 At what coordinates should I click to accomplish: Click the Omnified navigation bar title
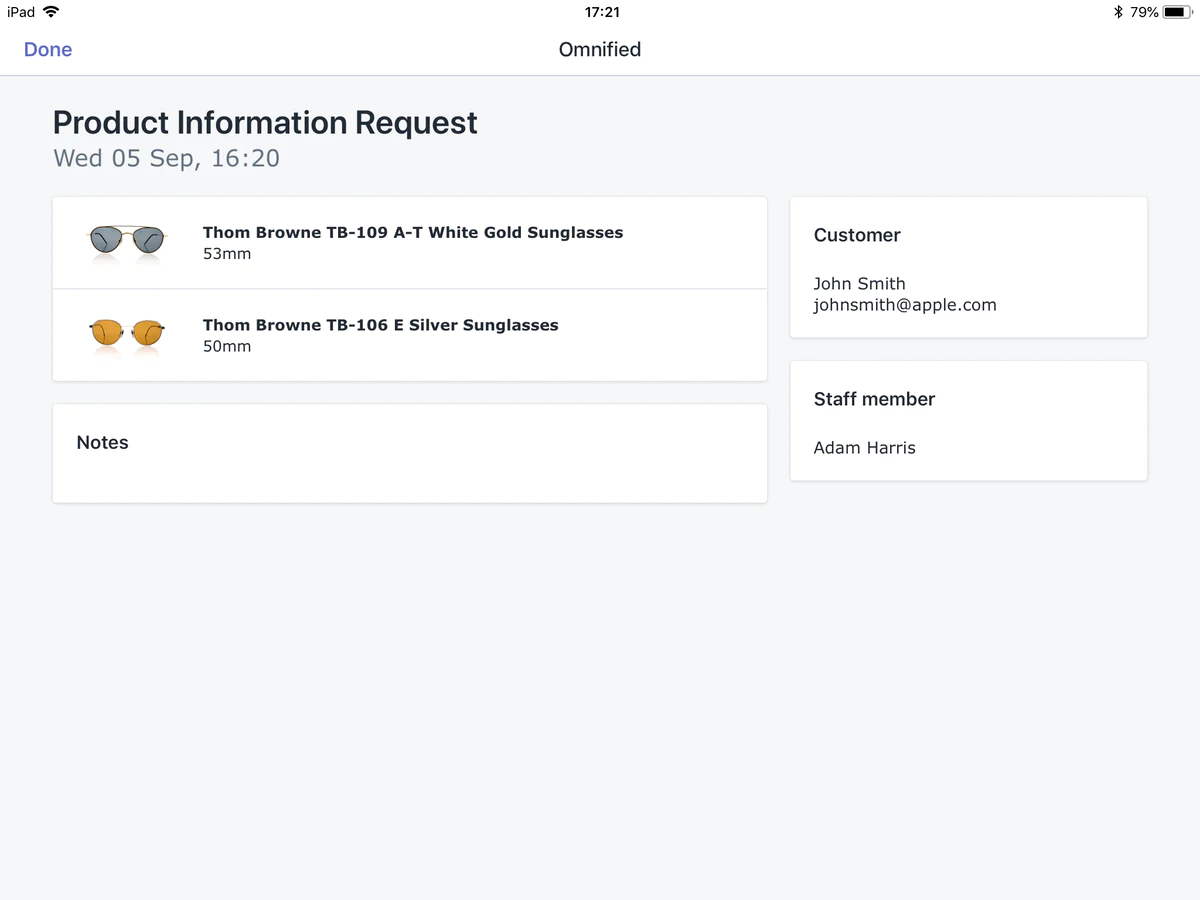599,50
